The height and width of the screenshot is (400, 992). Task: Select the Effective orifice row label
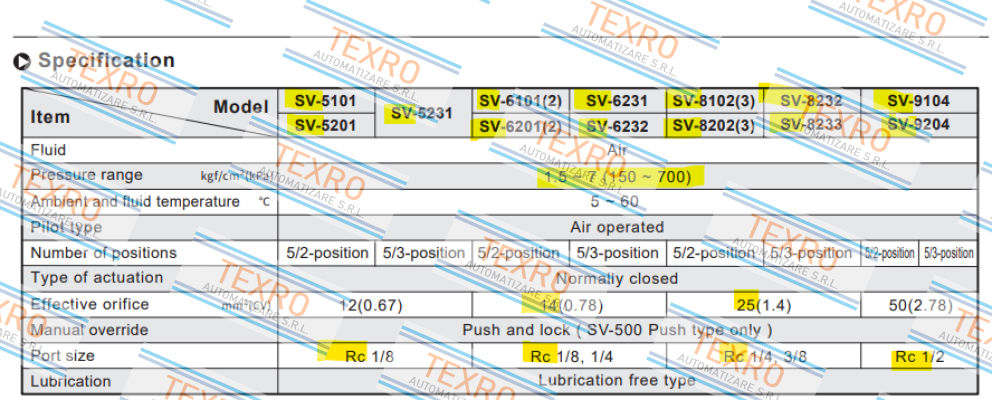coord(90,304)
